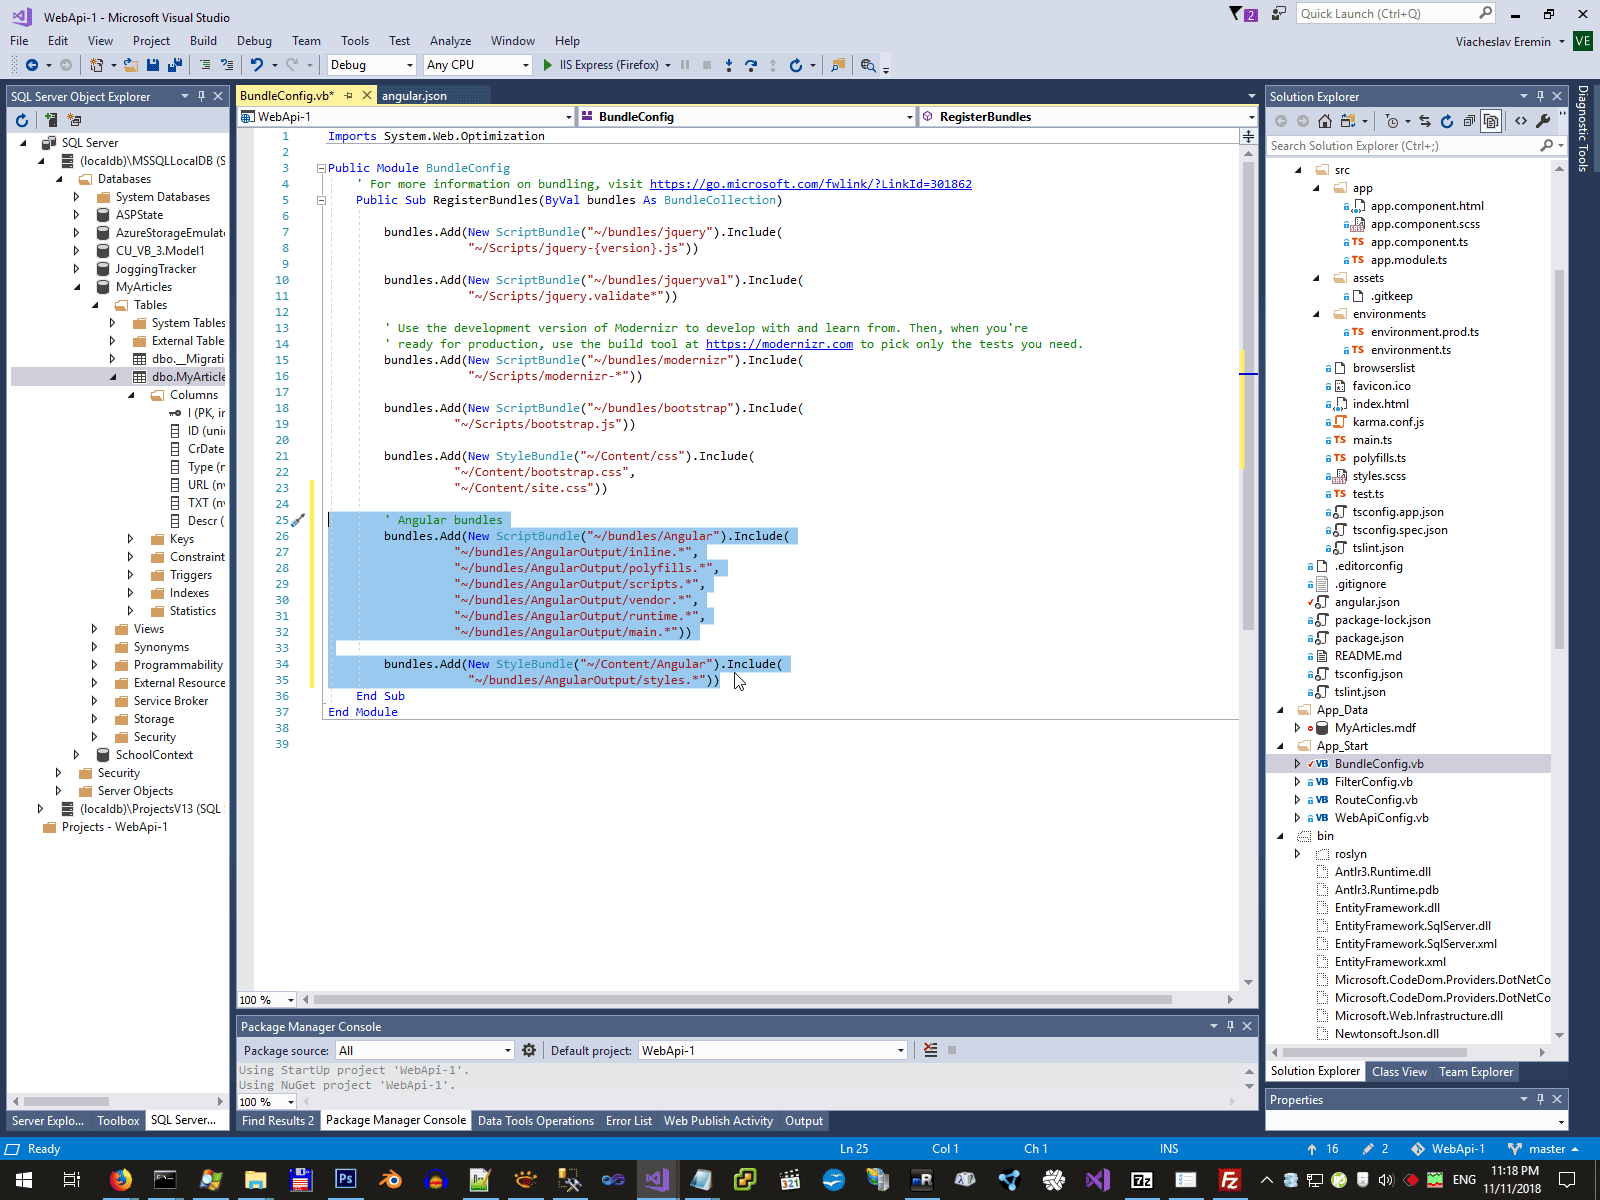Open the Package source dropdown

click(x=508, y=1050)
